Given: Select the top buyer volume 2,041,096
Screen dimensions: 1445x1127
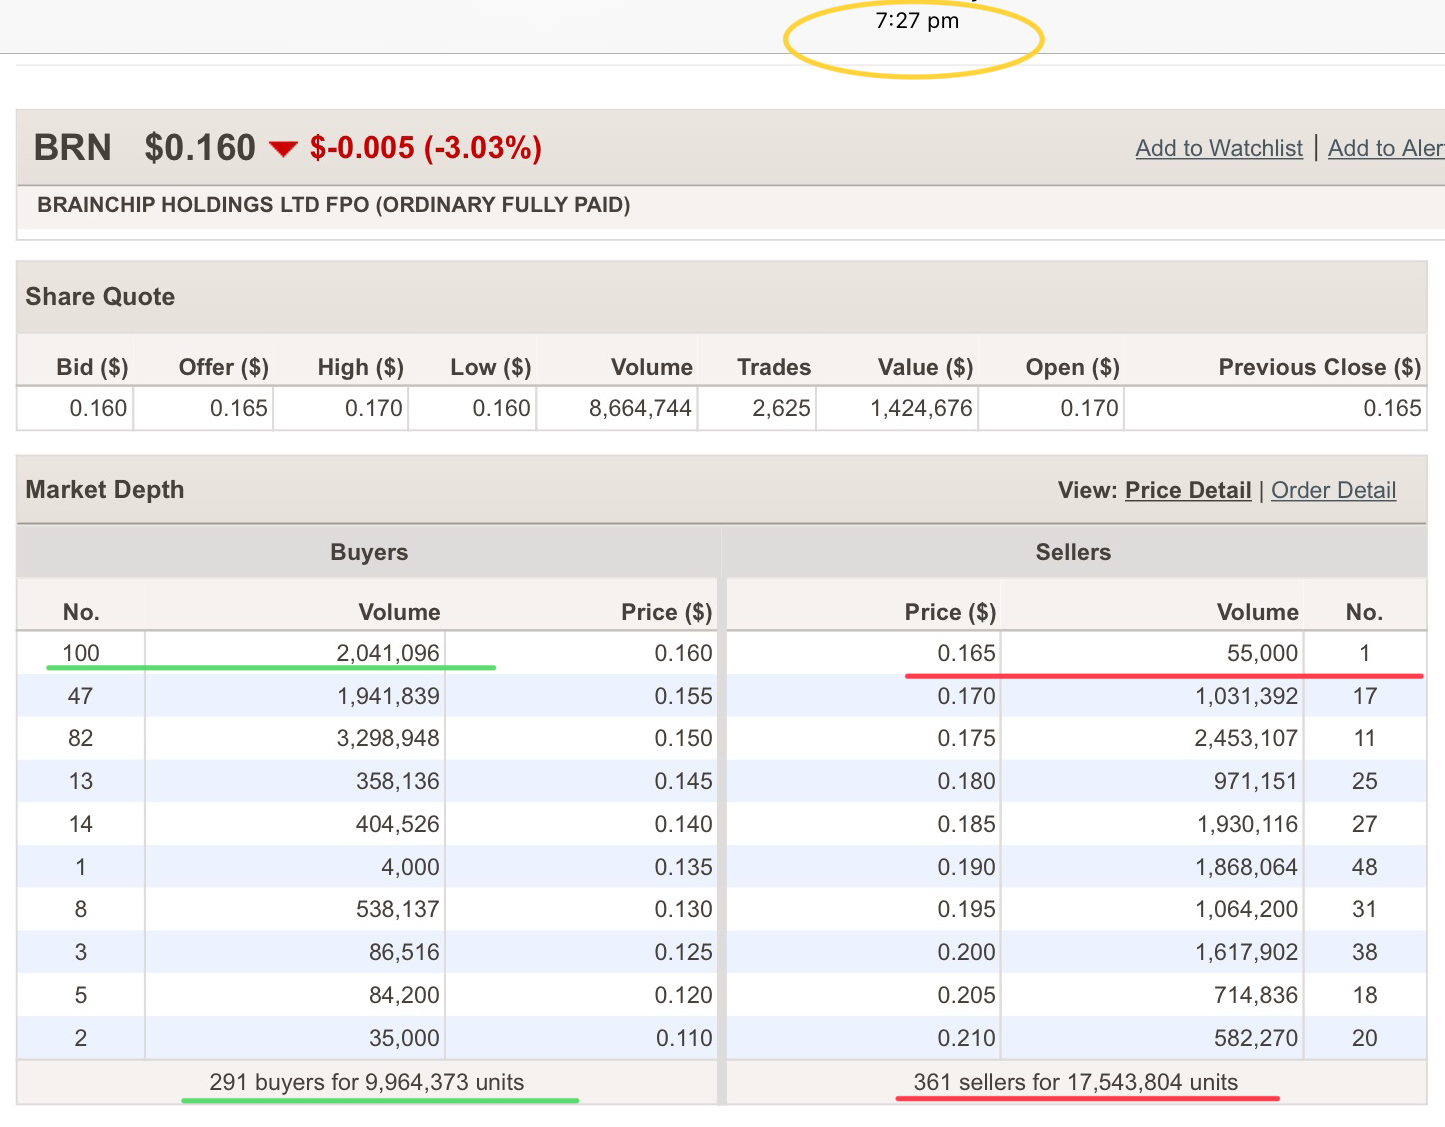Looking at the screenshot, I should click(x=387, y=653).
